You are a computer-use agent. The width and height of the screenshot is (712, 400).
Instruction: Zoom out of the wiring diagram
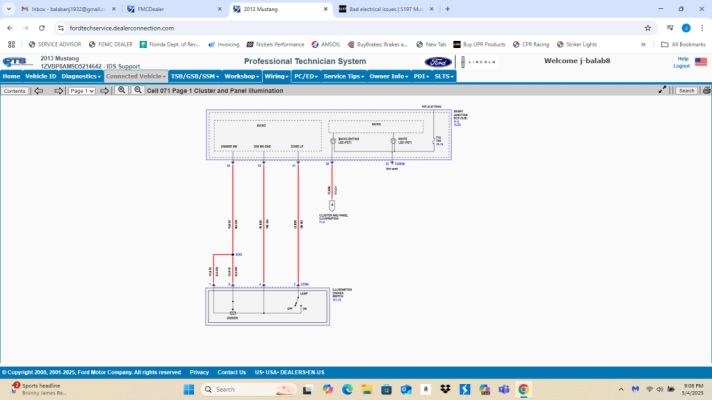(x=138, y=90)
